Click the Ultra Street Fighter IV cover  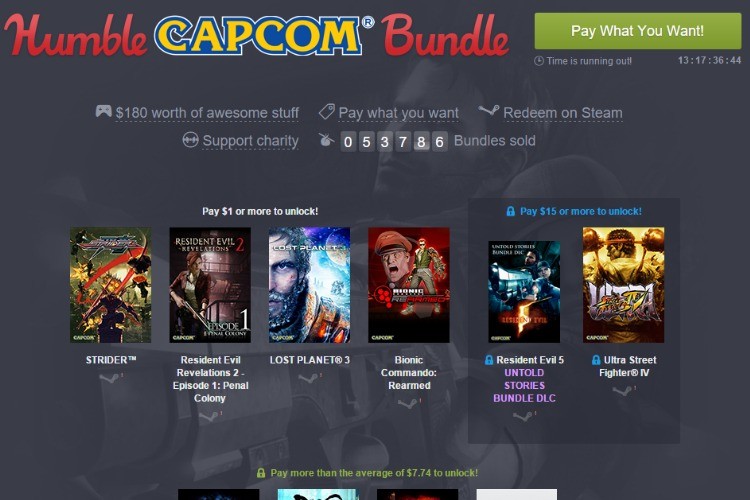[x=623, y=285]
